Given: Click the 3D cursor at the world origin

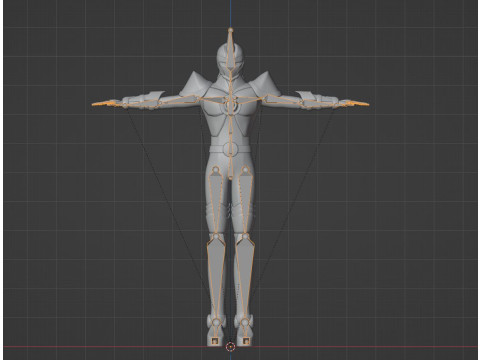Looking at the screenshot, I should (230, 347).
